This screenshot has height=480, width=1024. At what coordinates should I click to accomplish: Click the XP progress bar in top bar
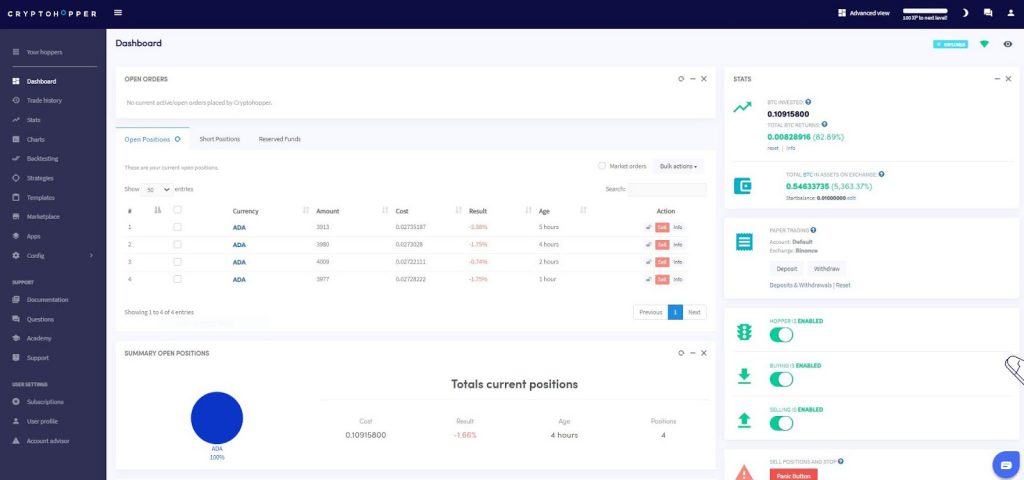[x=925, y=10]
